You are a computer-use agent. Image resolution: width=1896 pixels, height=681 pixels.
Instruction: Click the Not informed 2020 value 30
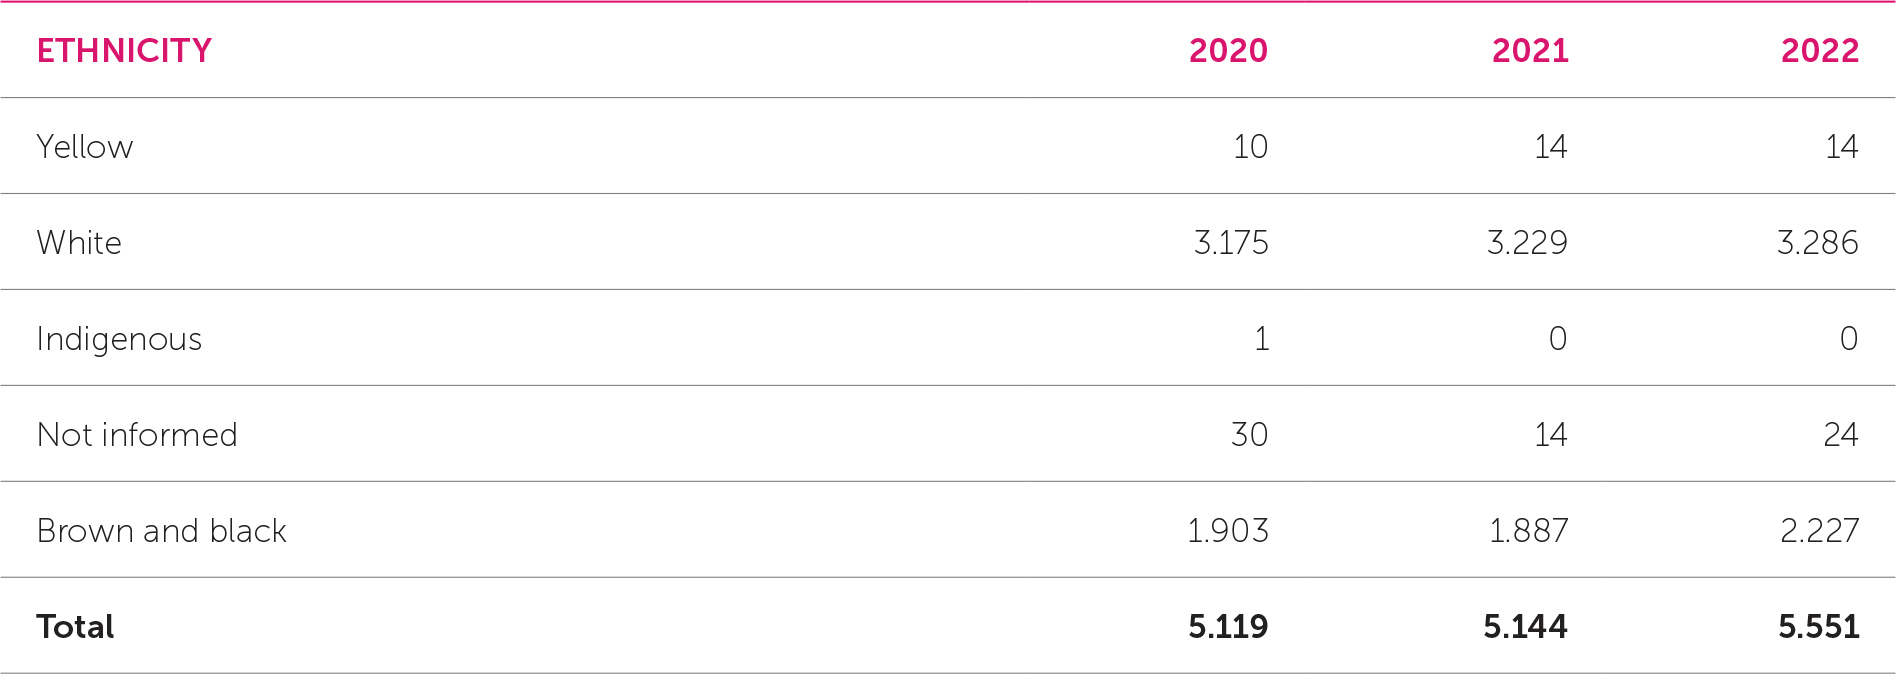tap(1249, 435)
